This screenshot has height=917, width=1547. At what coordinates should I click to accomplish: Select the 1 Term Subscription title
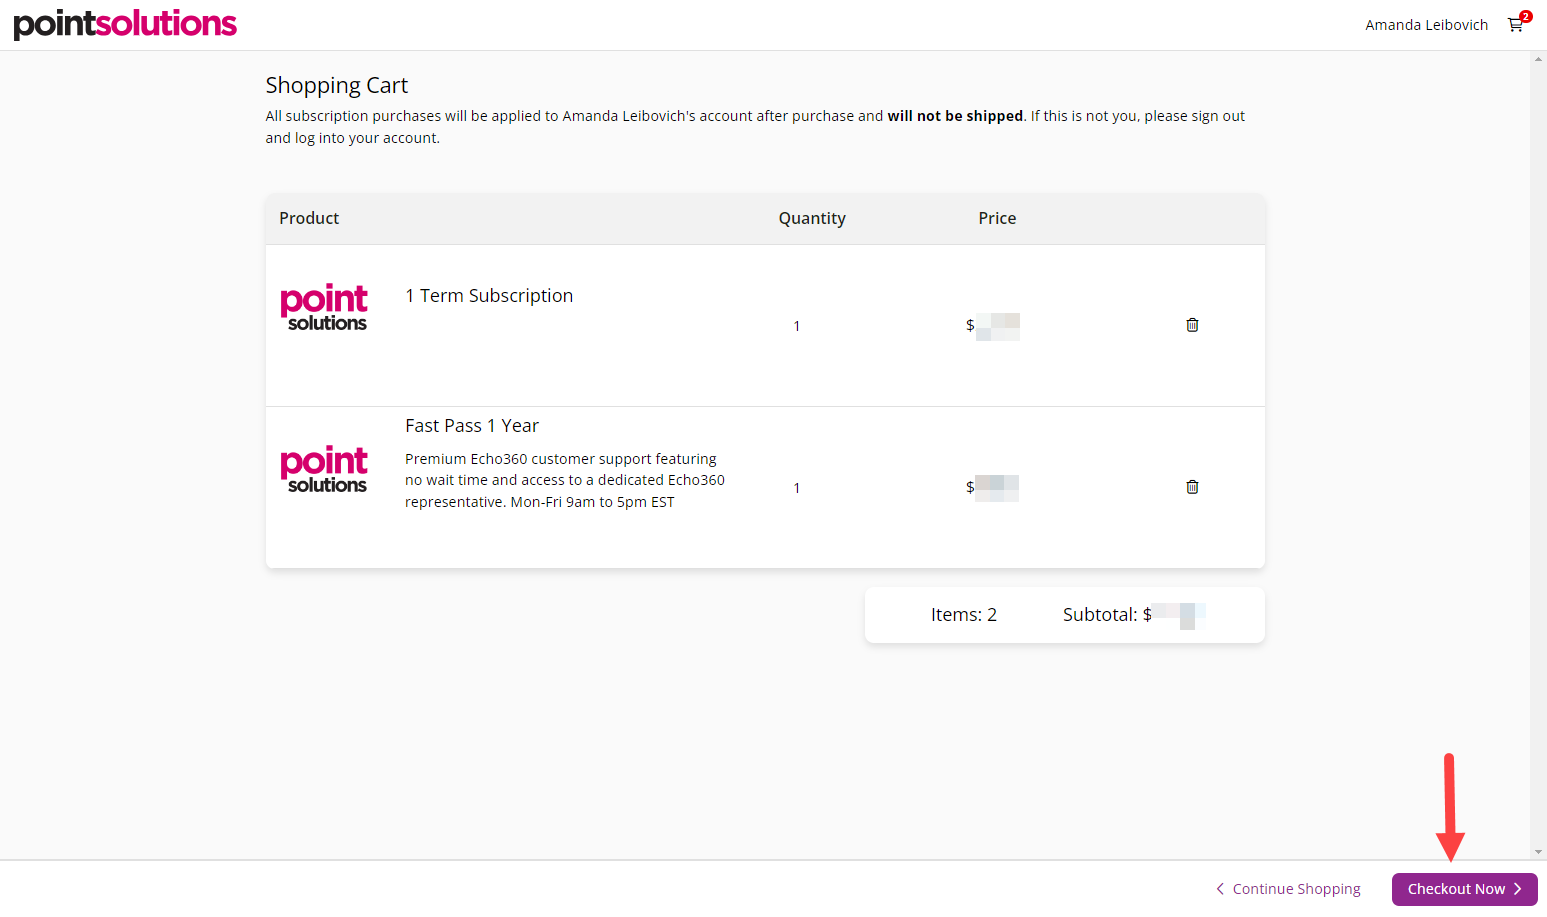(x=489, y=296)
